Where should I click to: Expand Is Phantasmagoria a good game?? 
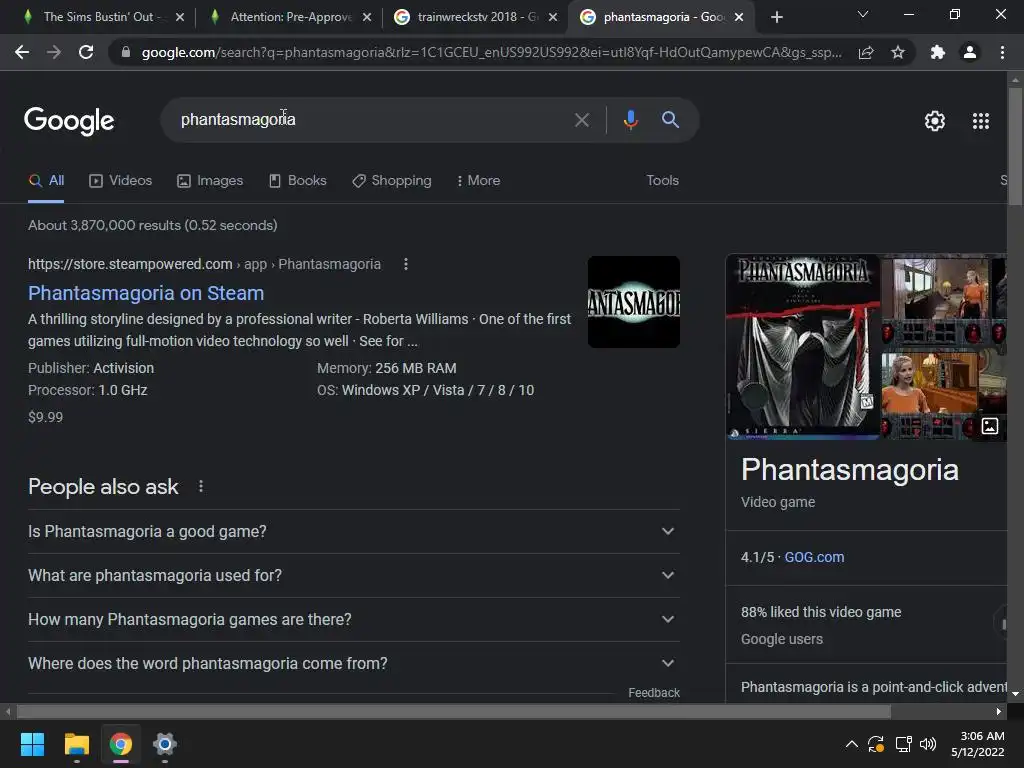click(x=354, y=532)
